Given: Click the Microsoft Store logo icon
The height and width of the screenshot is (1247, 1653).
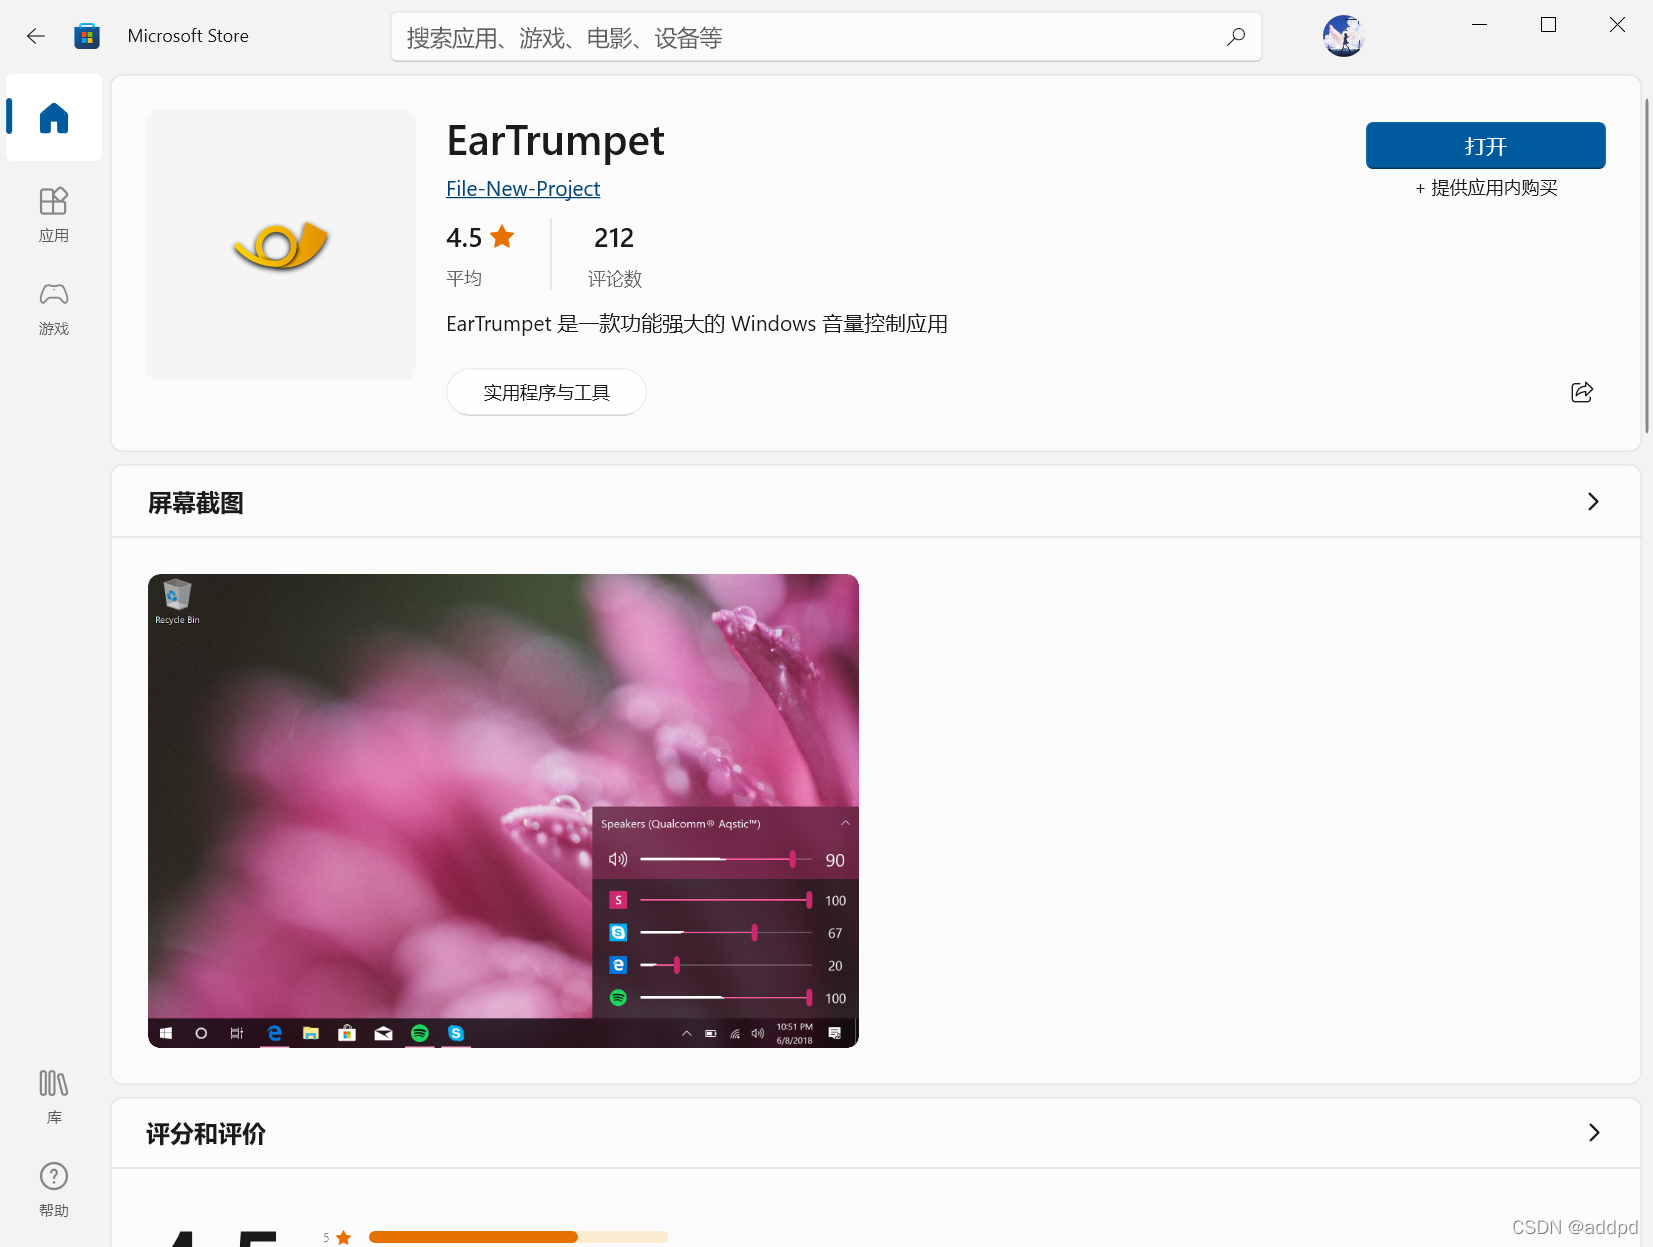Looking at the screenshot, I should point(87,36).
